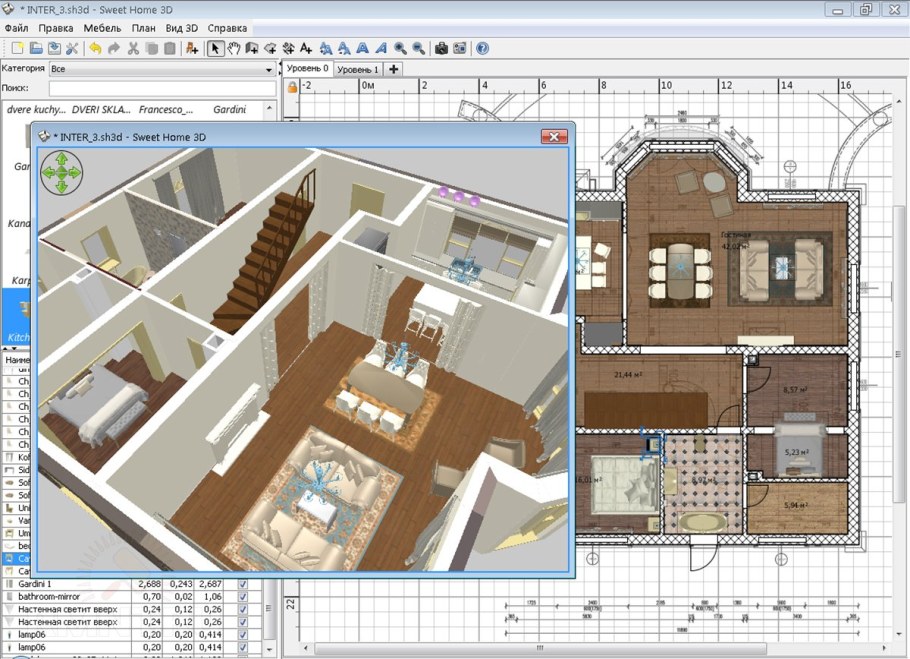Uncheck the first lamp06 checkbox

tap(243, 634)
